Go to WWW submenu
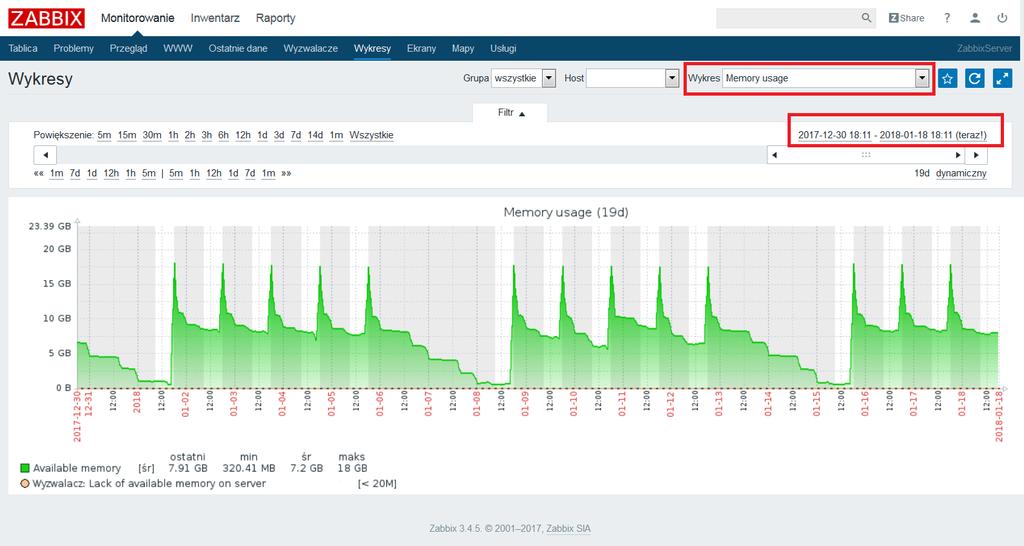The image size is (1024, 546). 178,48
